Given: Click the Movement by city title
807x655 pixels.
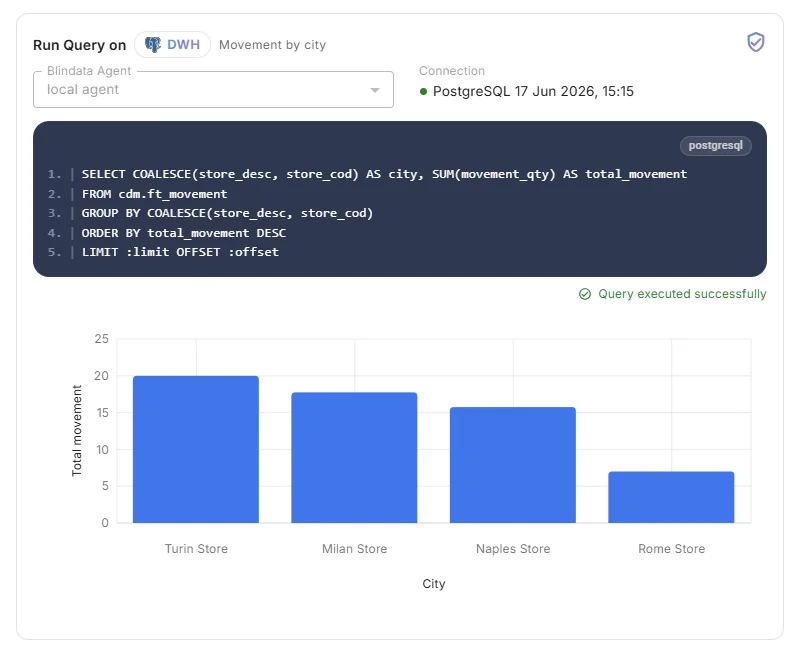Looking at the screenshot, I should click(x=272, y=45).
